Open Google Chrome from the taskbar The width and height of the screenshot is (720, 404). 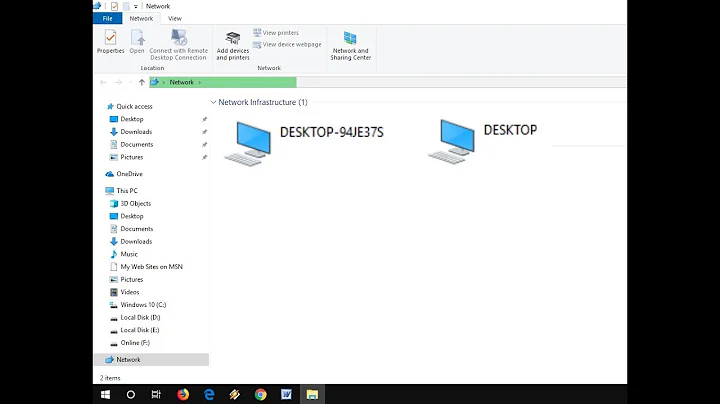[x=261, y=394]
